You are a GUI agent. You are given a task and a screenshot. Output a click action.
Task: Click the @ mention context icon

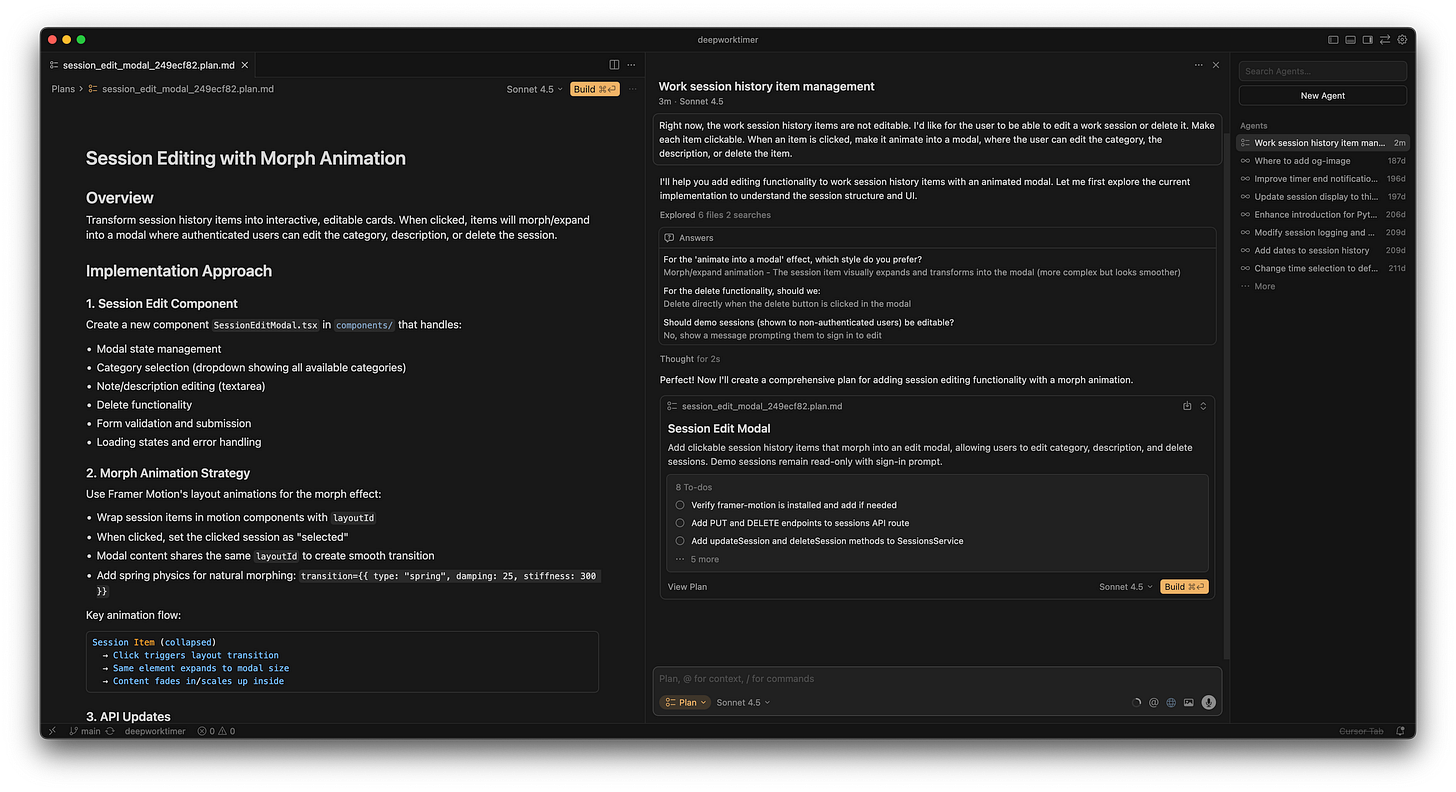pyautogui.click(x=1153, y=703)
